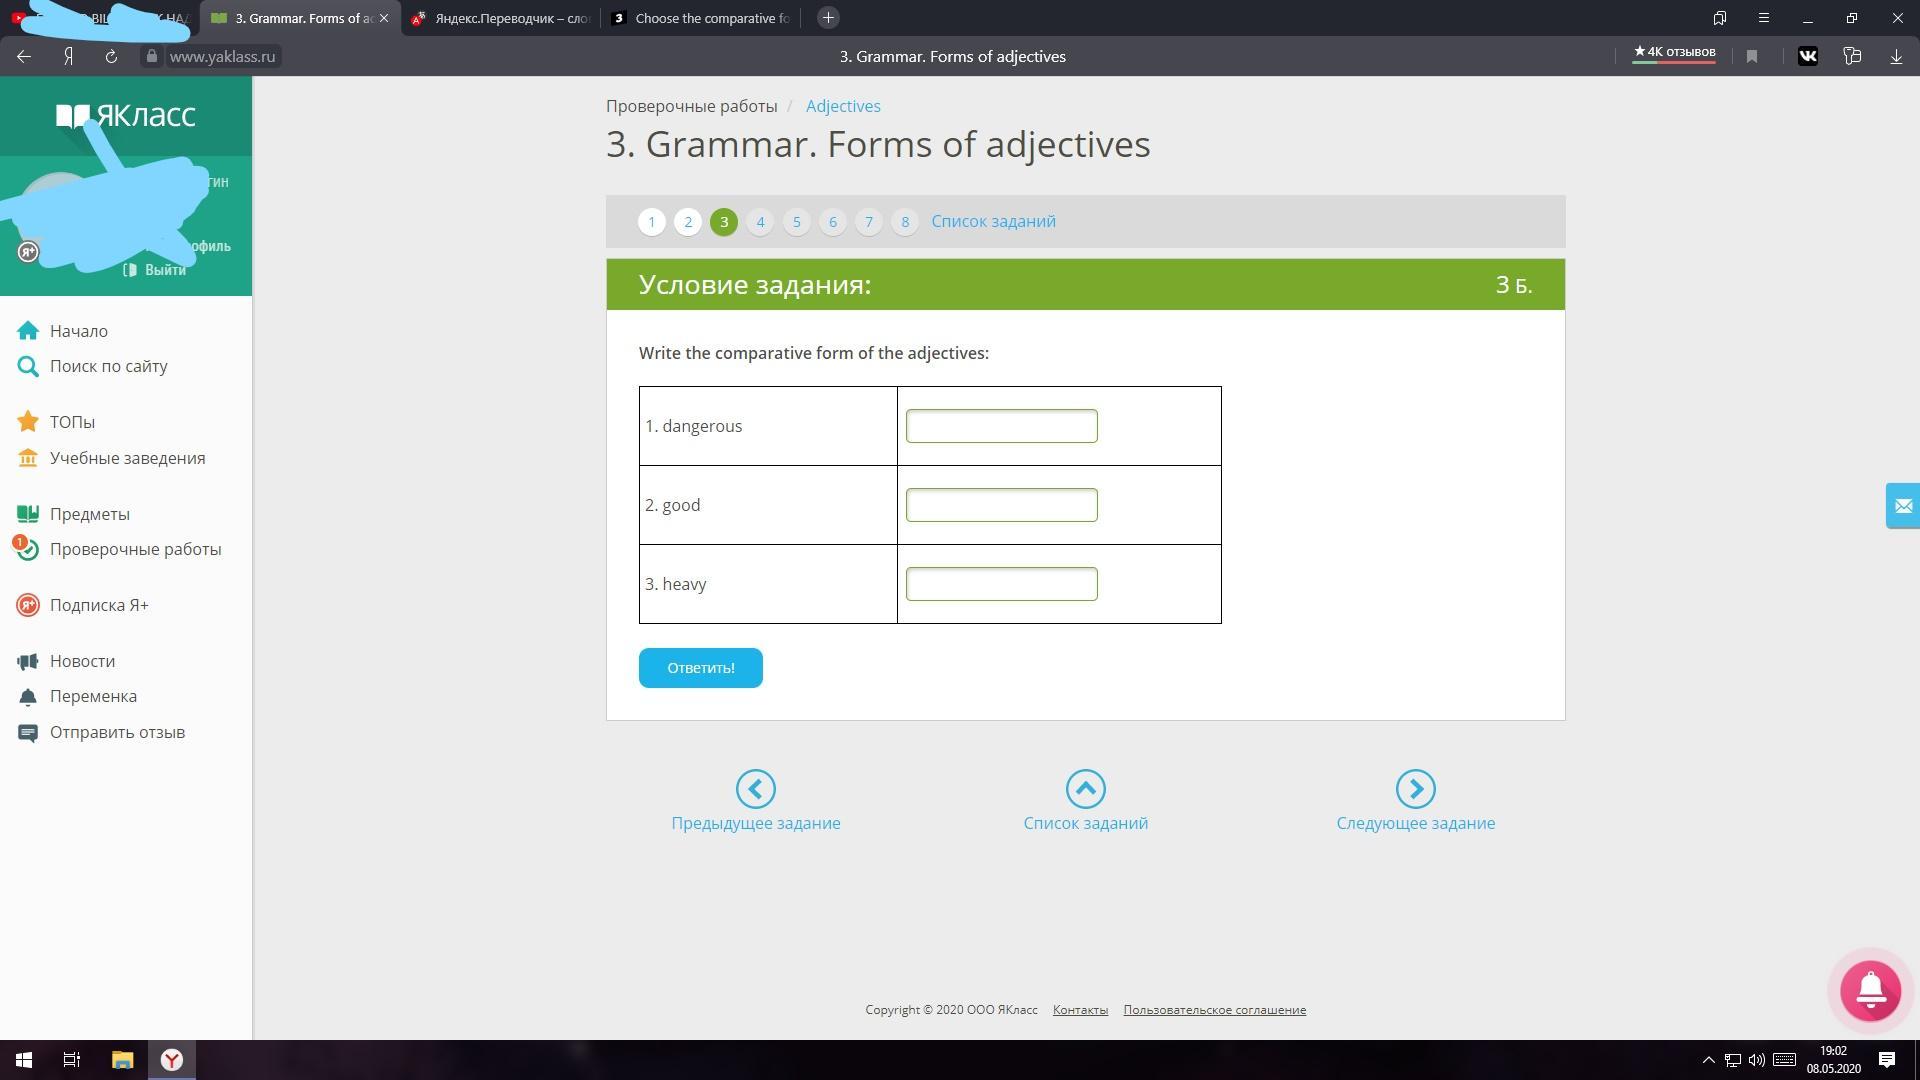Open Пользовательское соглашение footer link
Image resolution: width=1920 pixels, height=1080 pixels.
pos(1214,1010)
